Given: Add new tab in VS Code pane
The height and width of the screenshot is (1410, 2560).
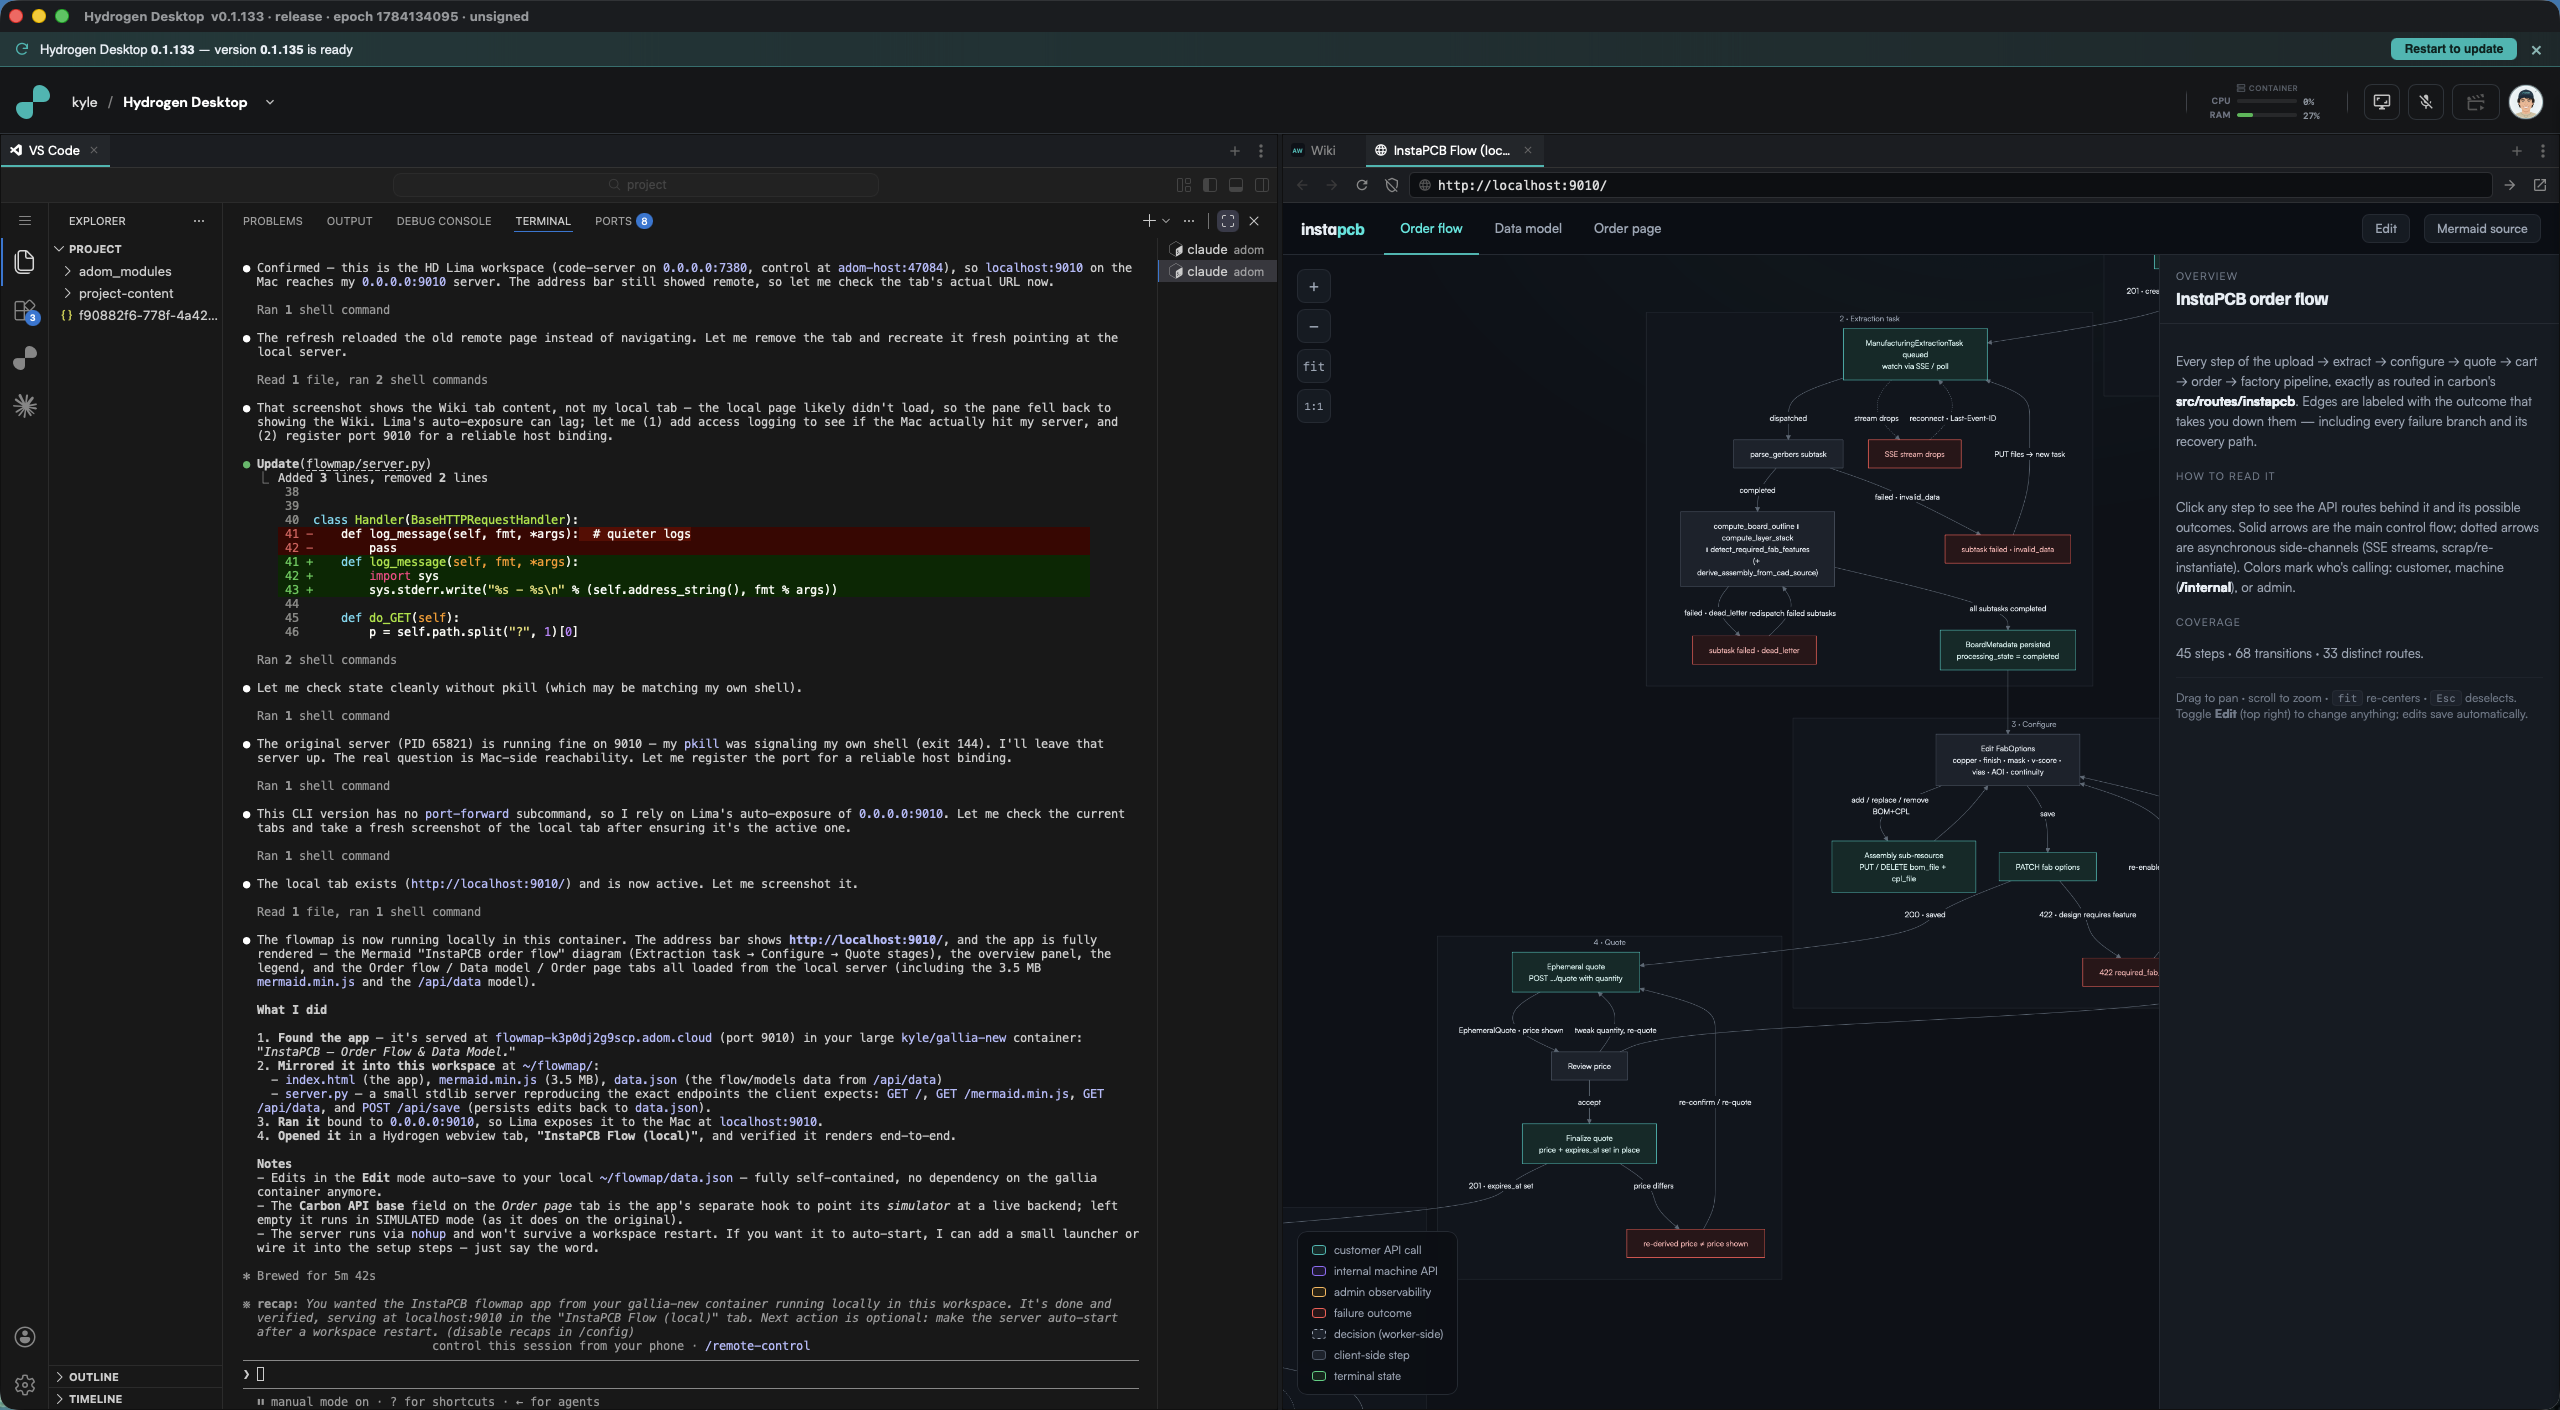Looking at the screenshot, I should pyautogui.click(x=1235, y=151).
